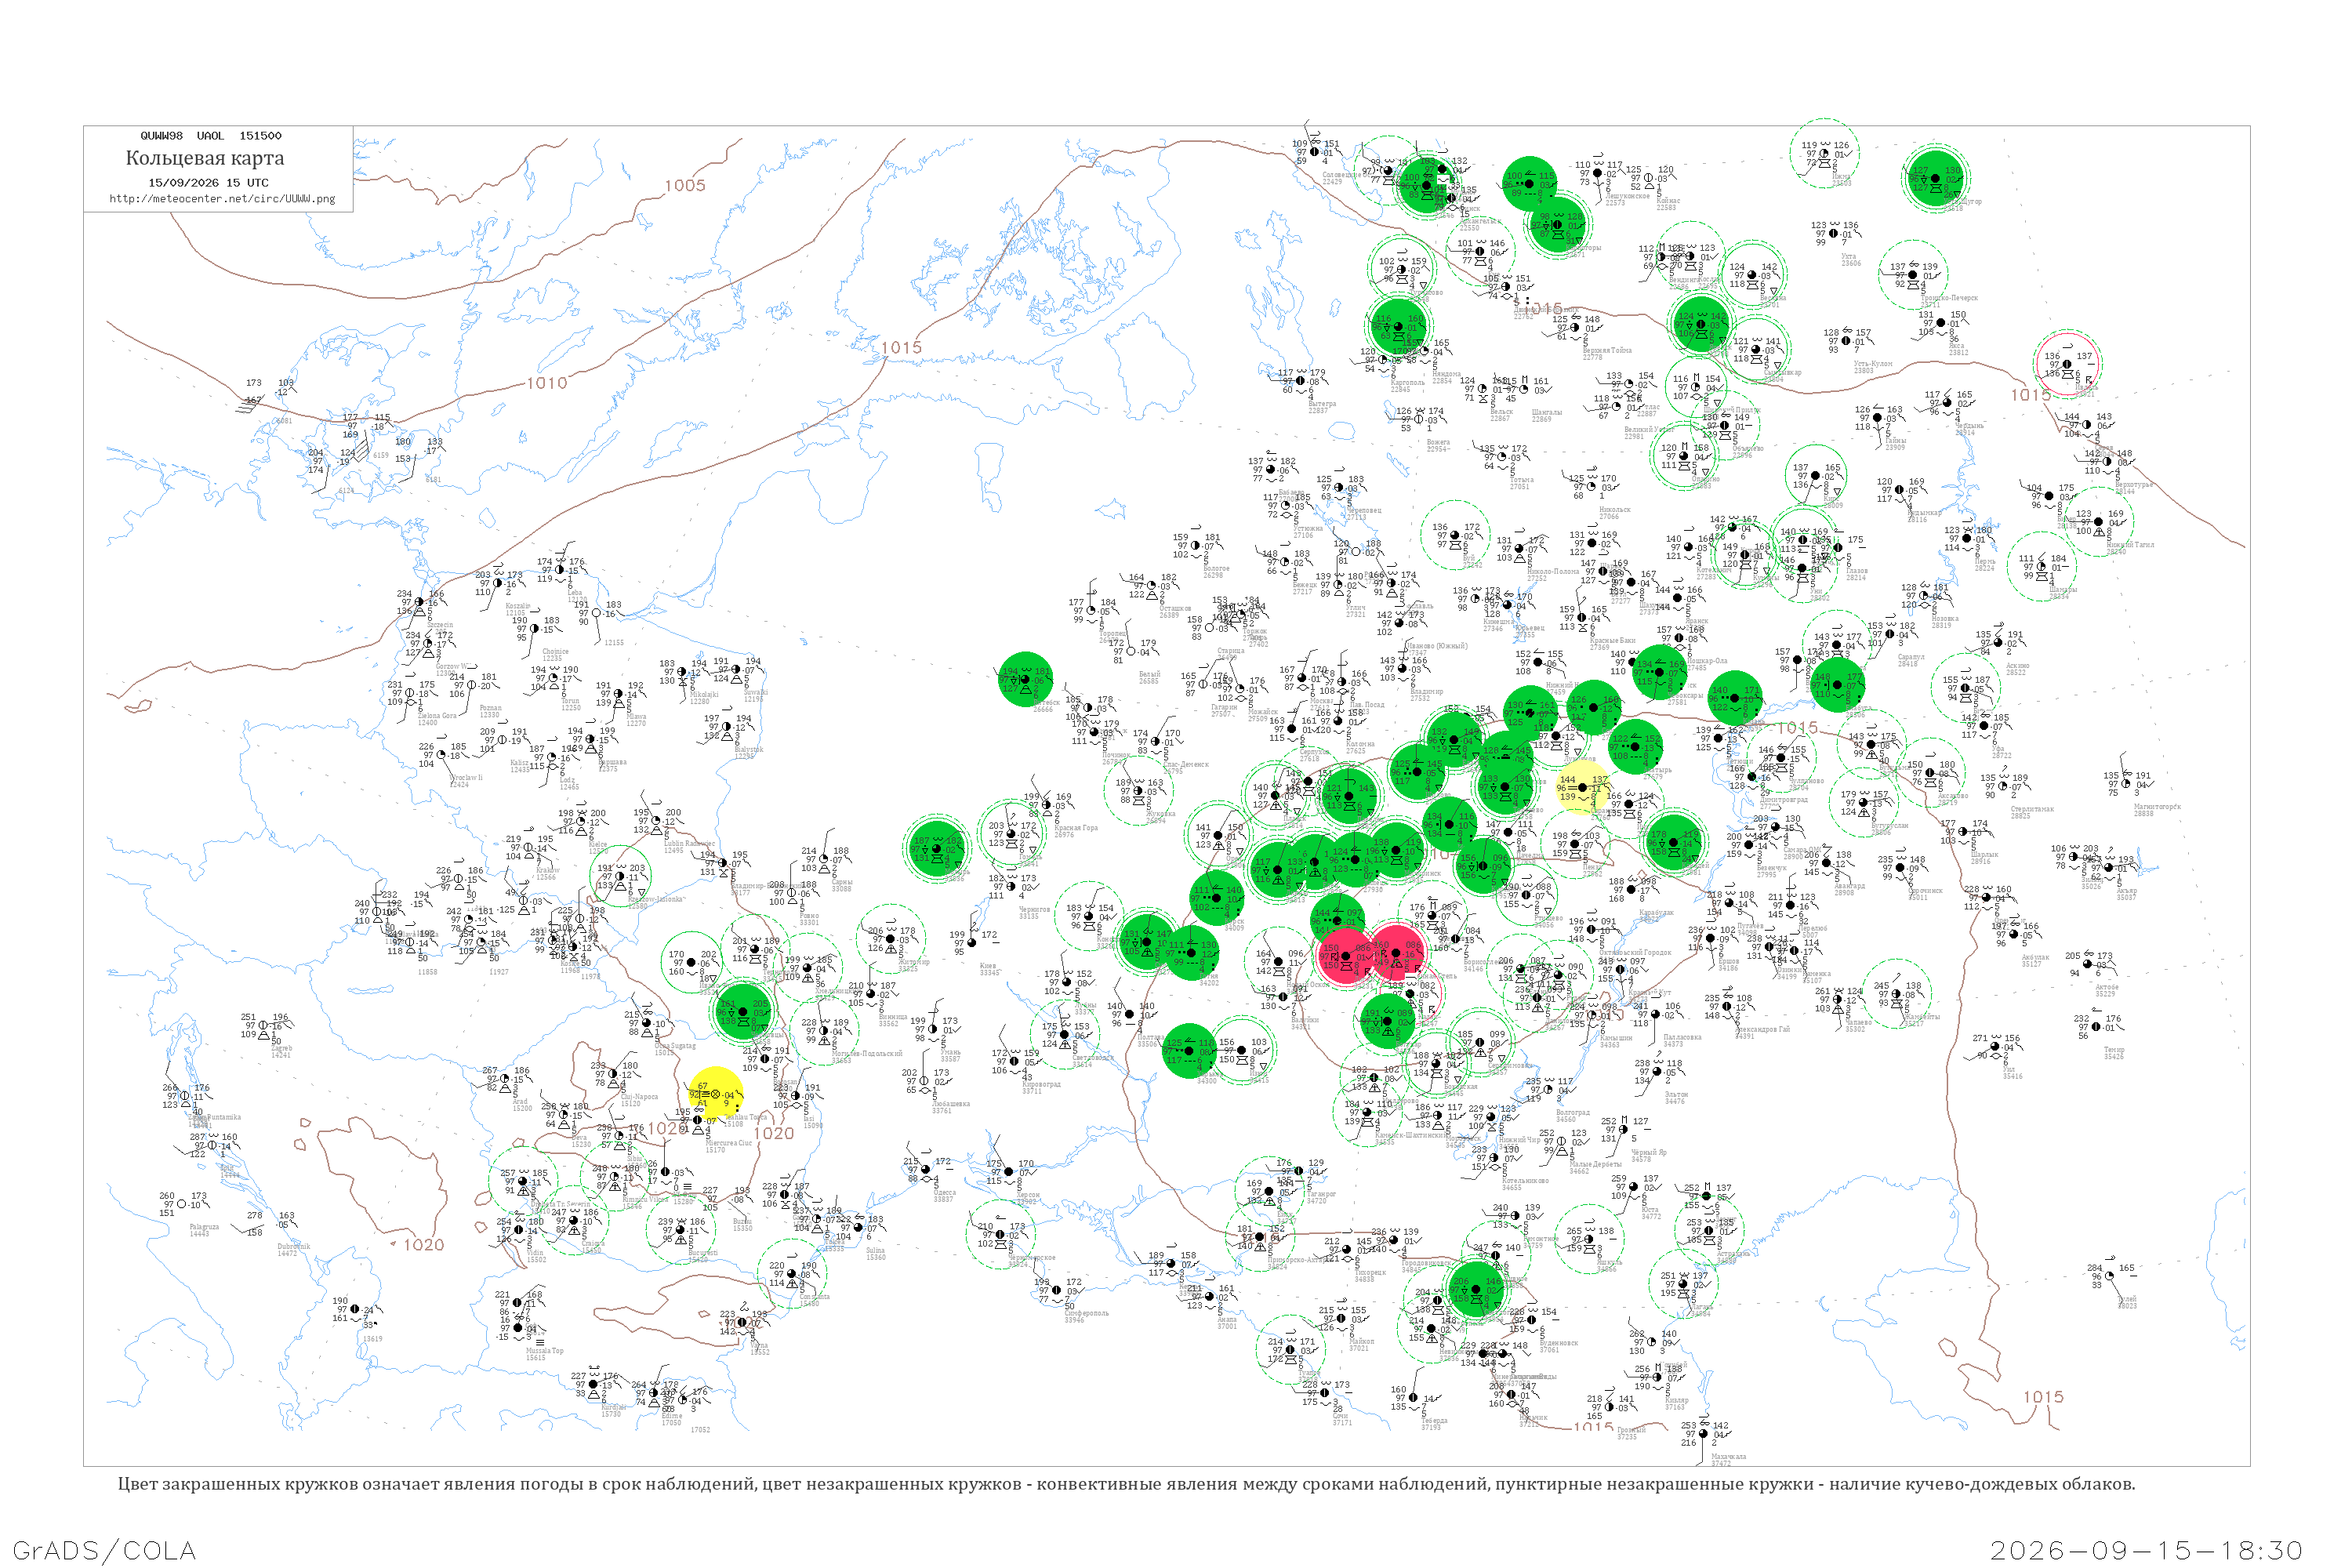Select the Russian legend caption below map
This screenshot has height=1568, width=2352.
tap(1126, 1484)
